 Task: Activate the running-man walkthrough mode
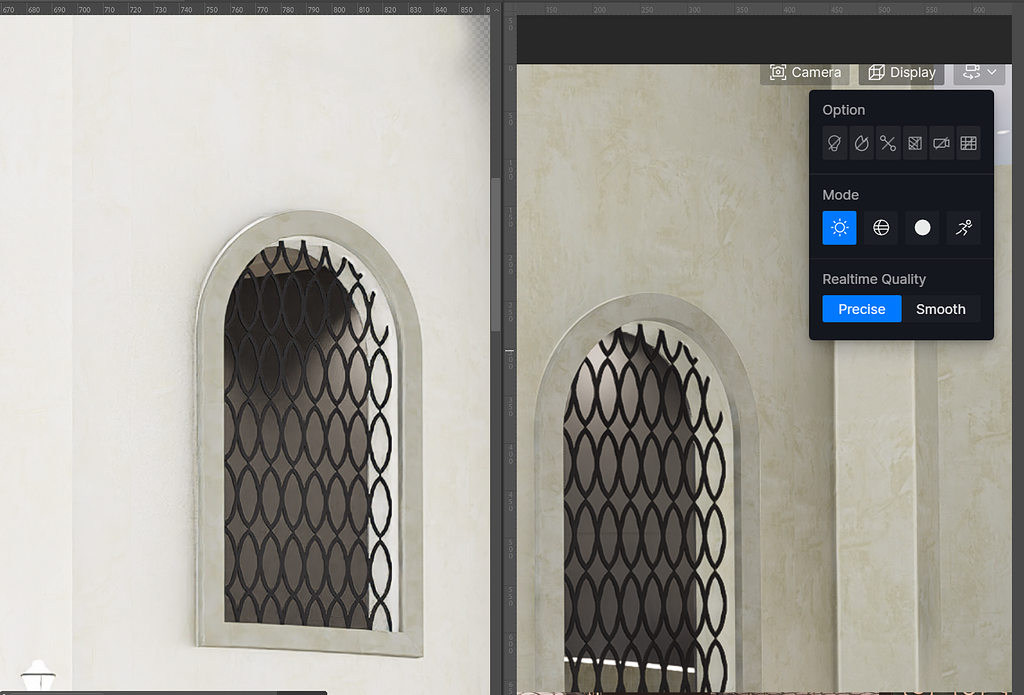pyautogui.click(x=963, y=227)
